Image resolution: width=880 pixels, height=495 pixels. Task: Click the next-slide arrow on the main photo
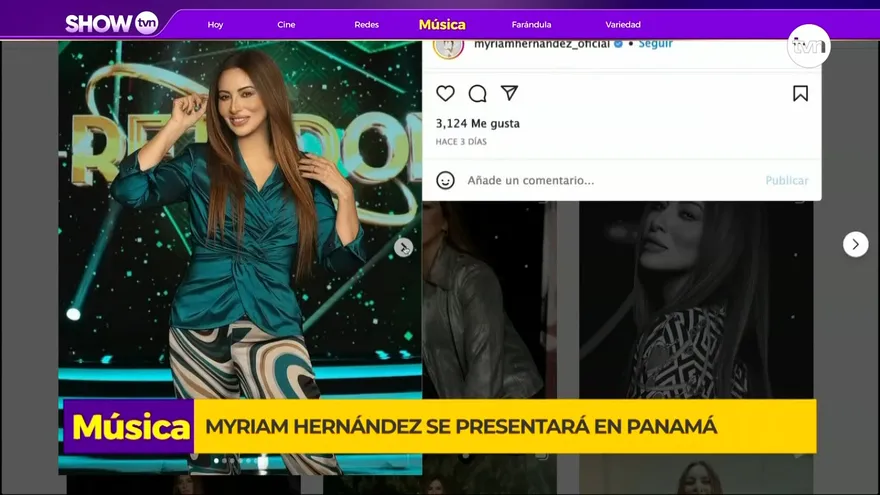point(403,247)
